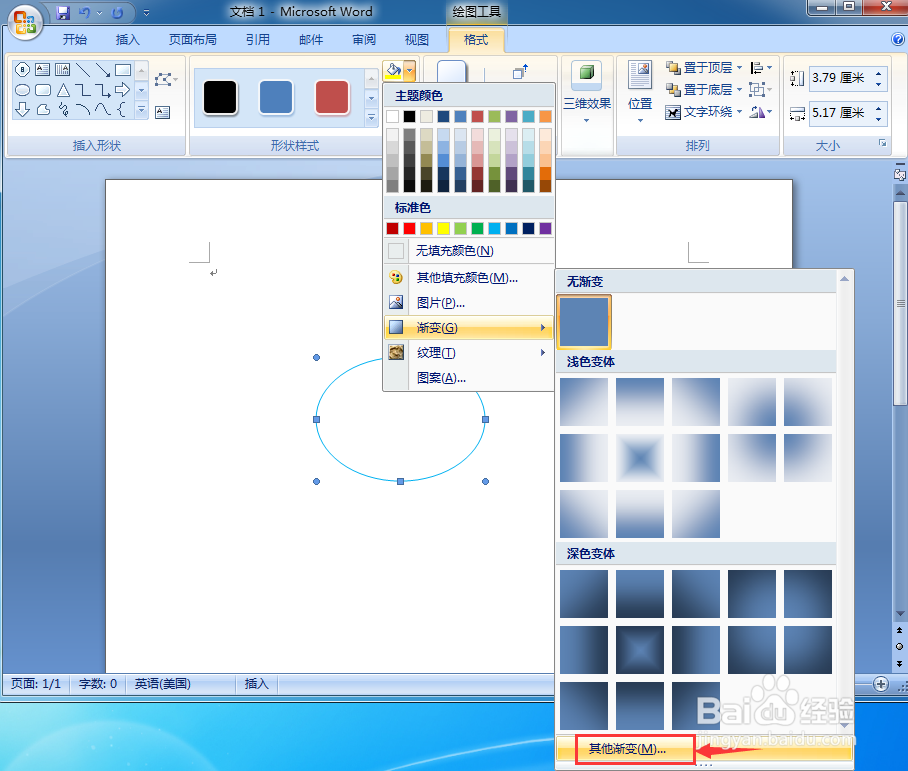Click the shape height field 3.79 厘米
This screenshot has height=771, width=908.
click(841, 78)
